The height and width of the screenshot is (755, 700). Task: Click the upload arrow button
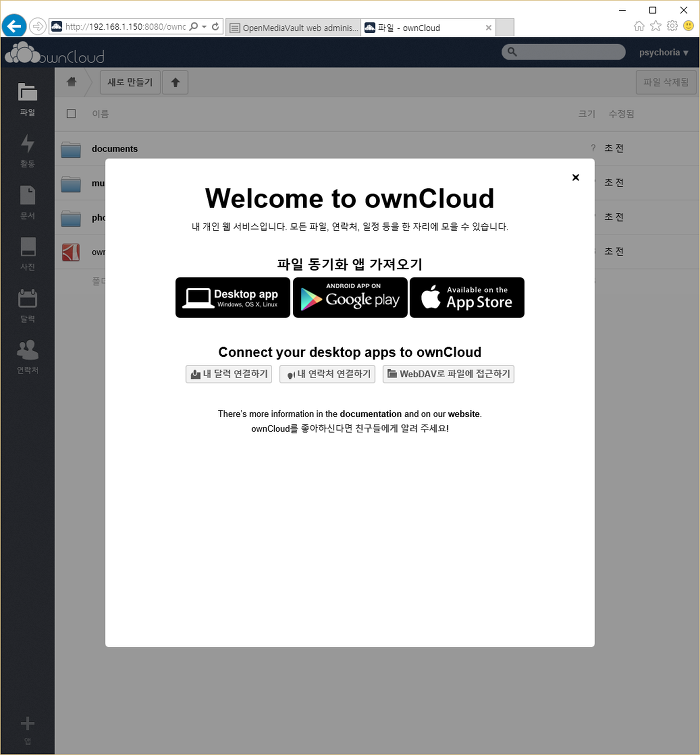(175, 82)
